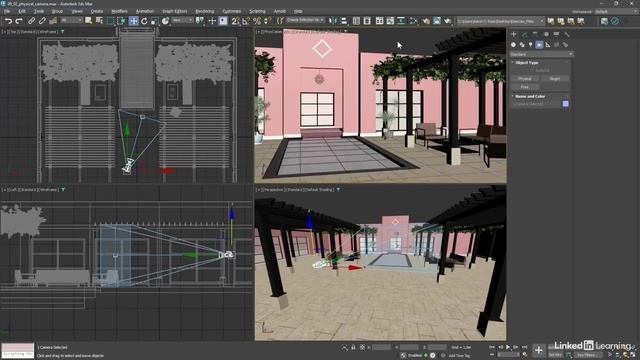Screen dimensions: 640x360
Task: Open the Tools menu
Action: (x=39, y=11)
